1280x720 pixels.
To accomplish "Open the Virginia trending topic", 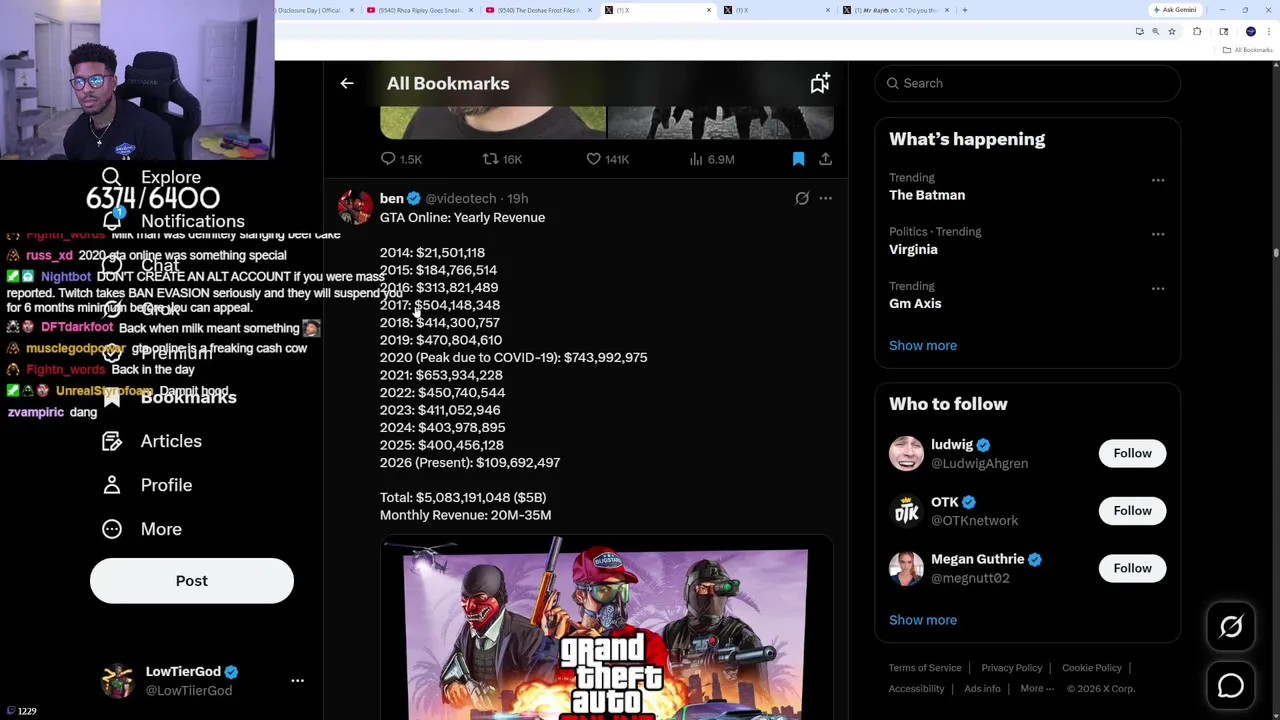I will coord(913,249).
